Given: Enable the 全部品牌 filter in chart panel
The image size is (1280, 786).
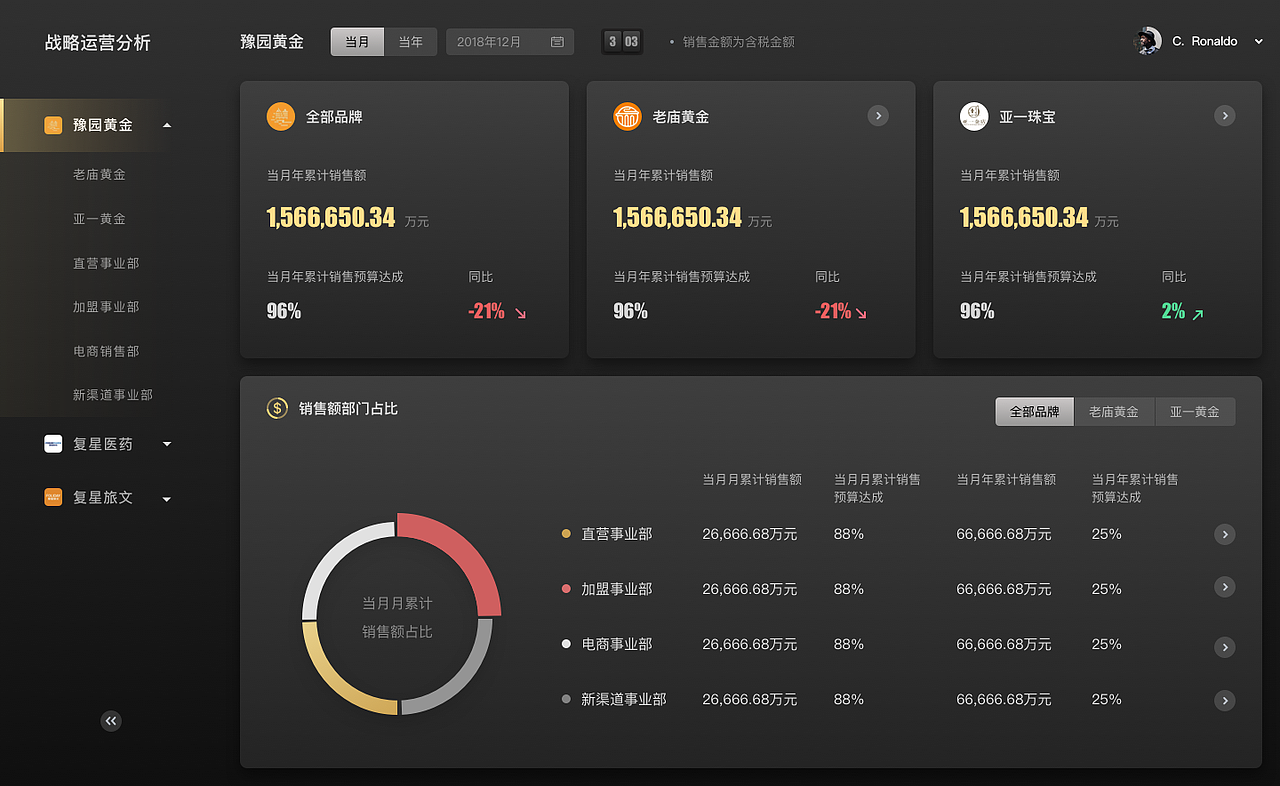Looking at the screenshot, I should tap(1034, 411).
